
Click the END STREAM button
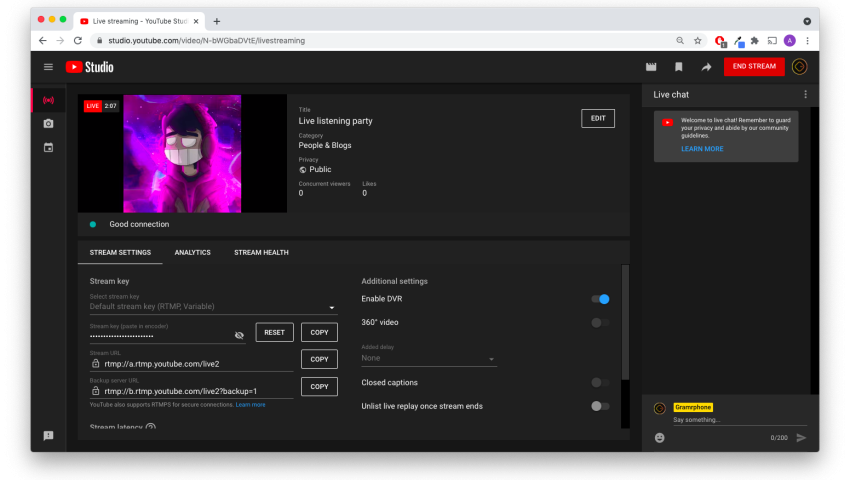pos(753,67)
